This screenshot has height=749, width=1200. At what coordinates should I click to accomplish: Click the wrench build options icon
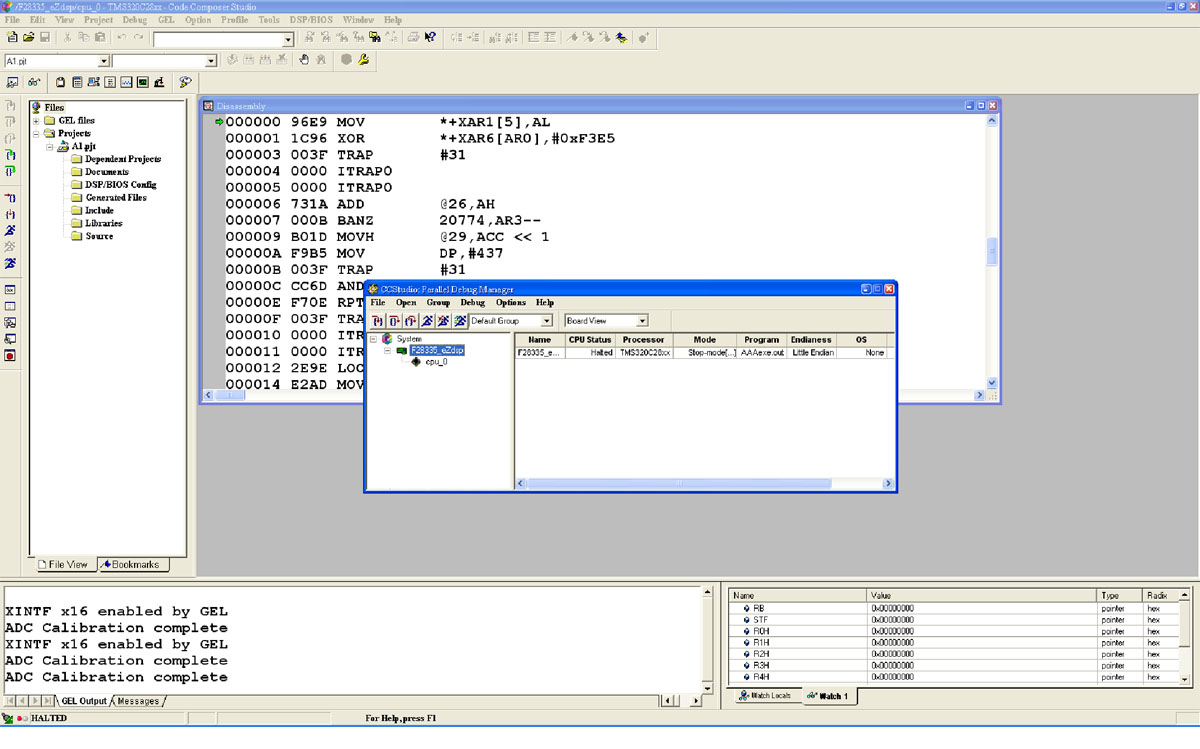[x=363, y=60]
